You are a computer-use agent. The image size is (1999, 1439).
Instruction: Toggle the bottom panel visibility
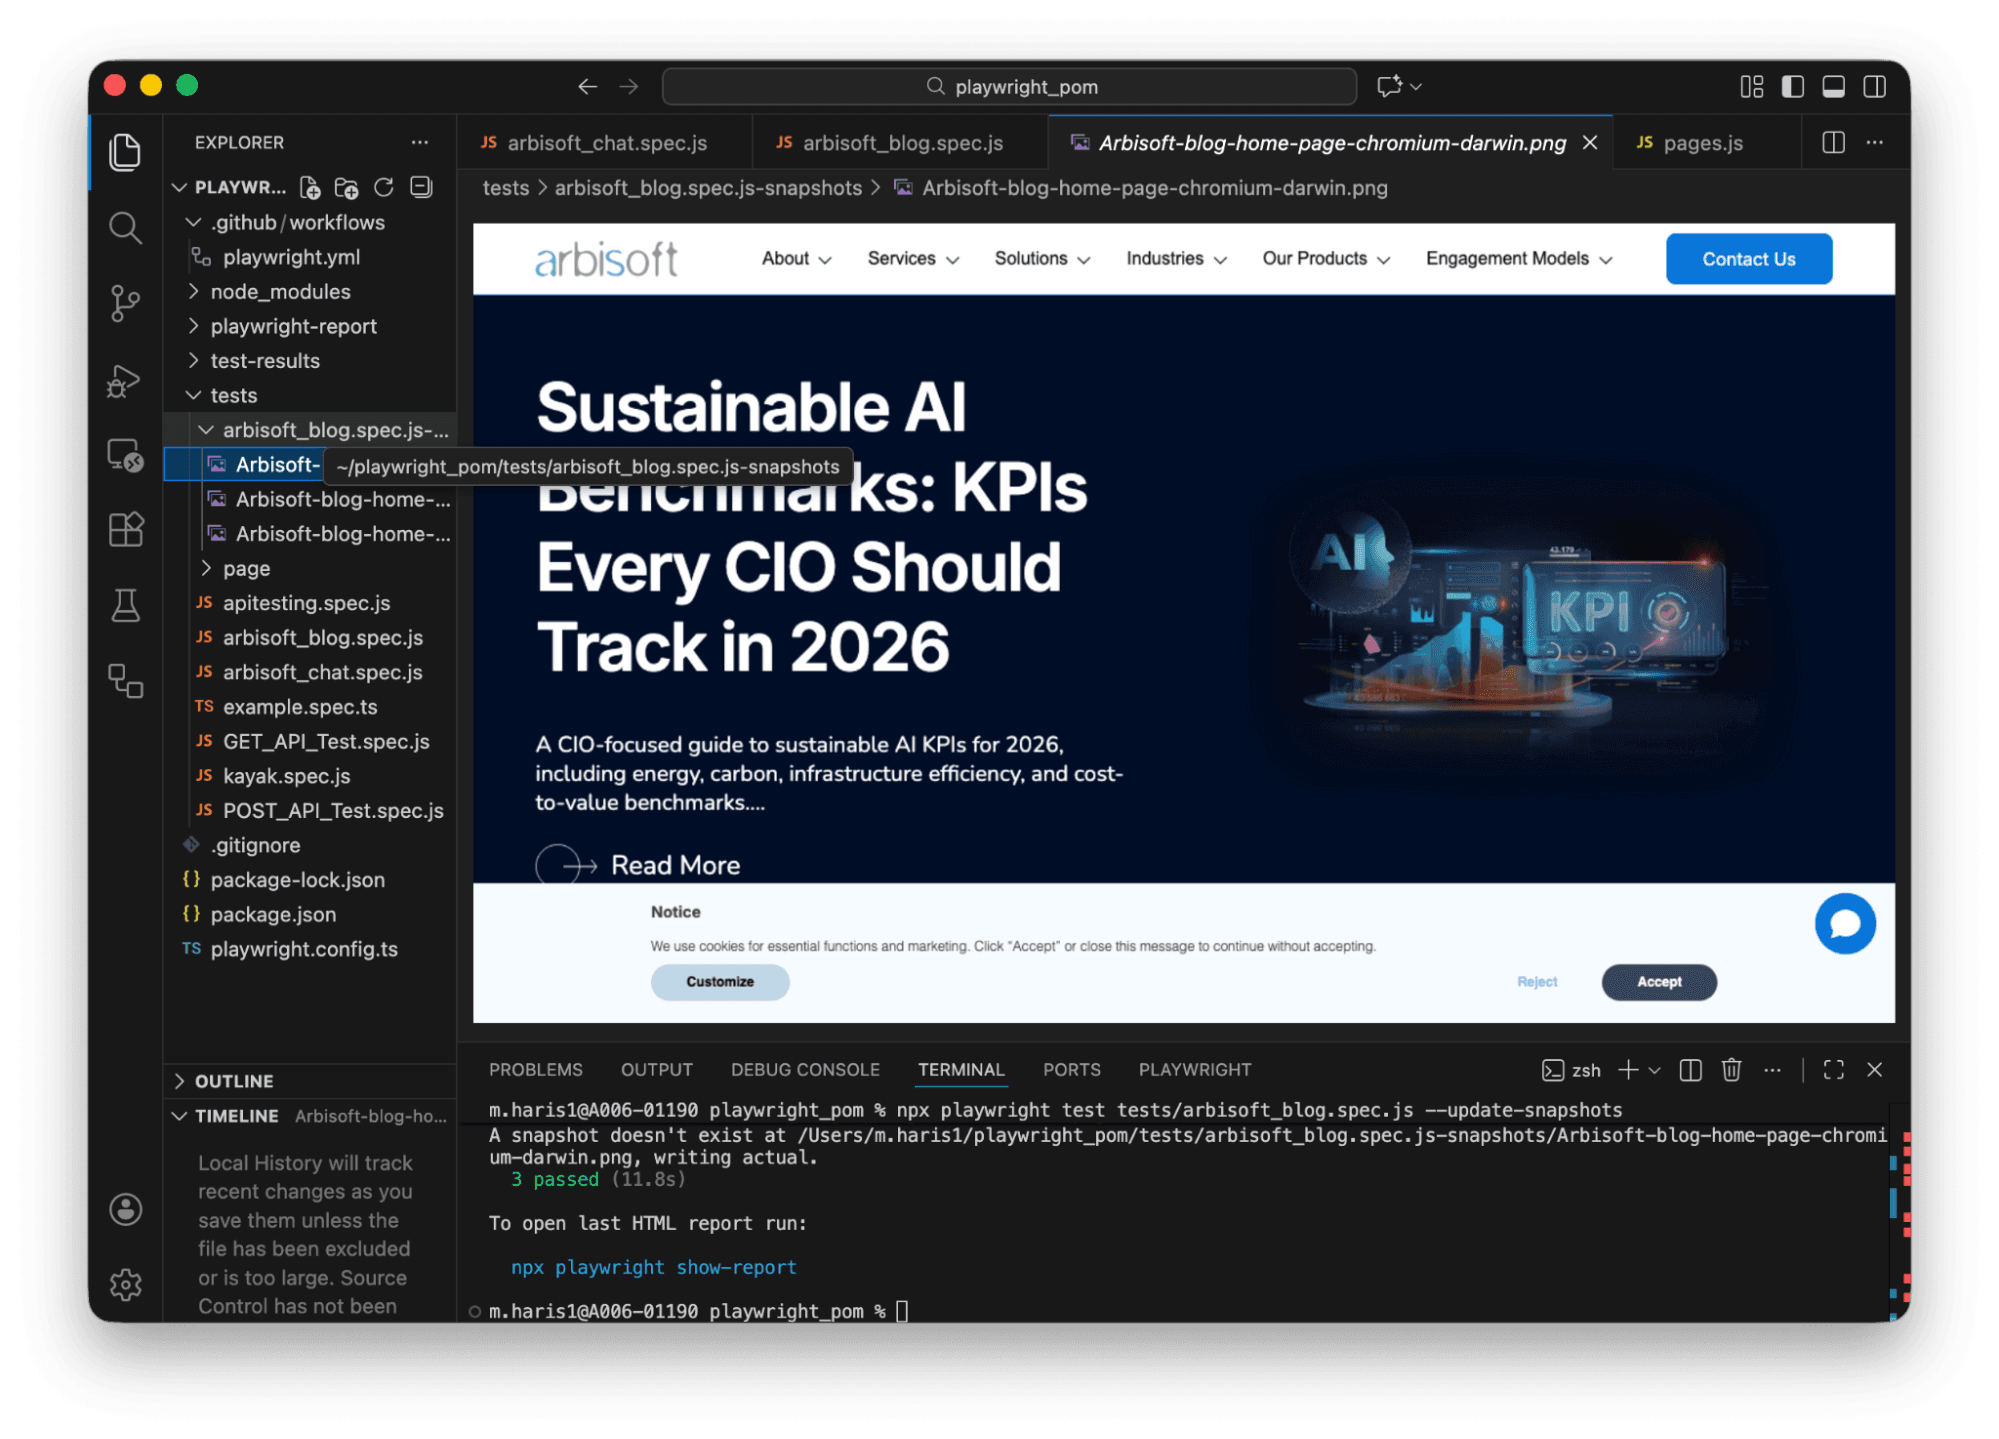1833,87
